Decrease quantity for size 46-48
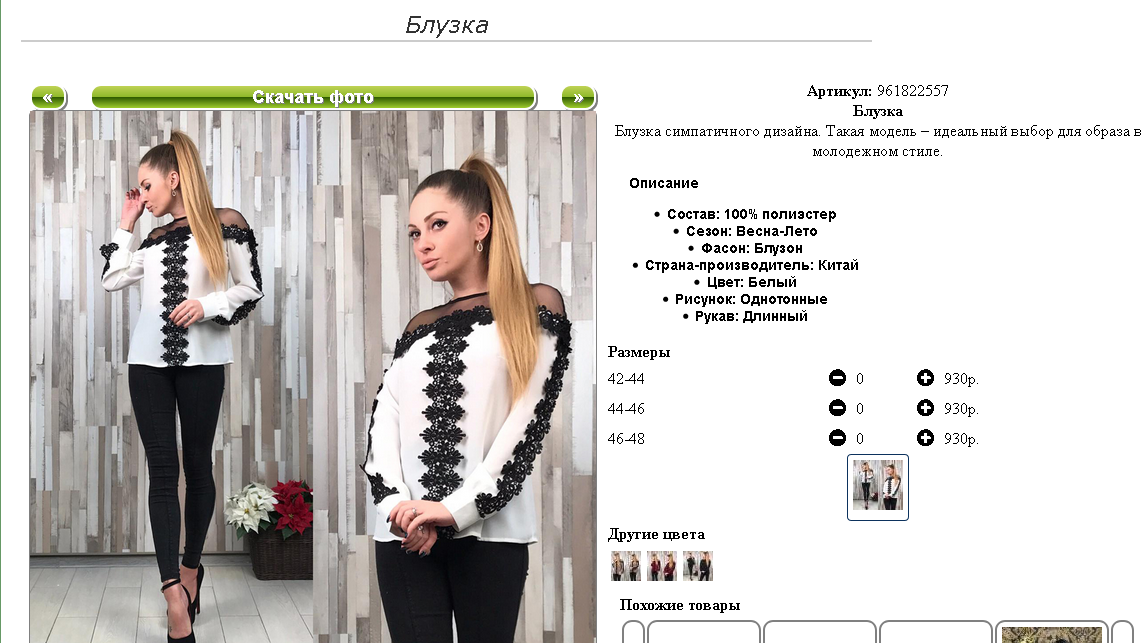This screenshot has height=643, width=1146. [x=837, y=438]
